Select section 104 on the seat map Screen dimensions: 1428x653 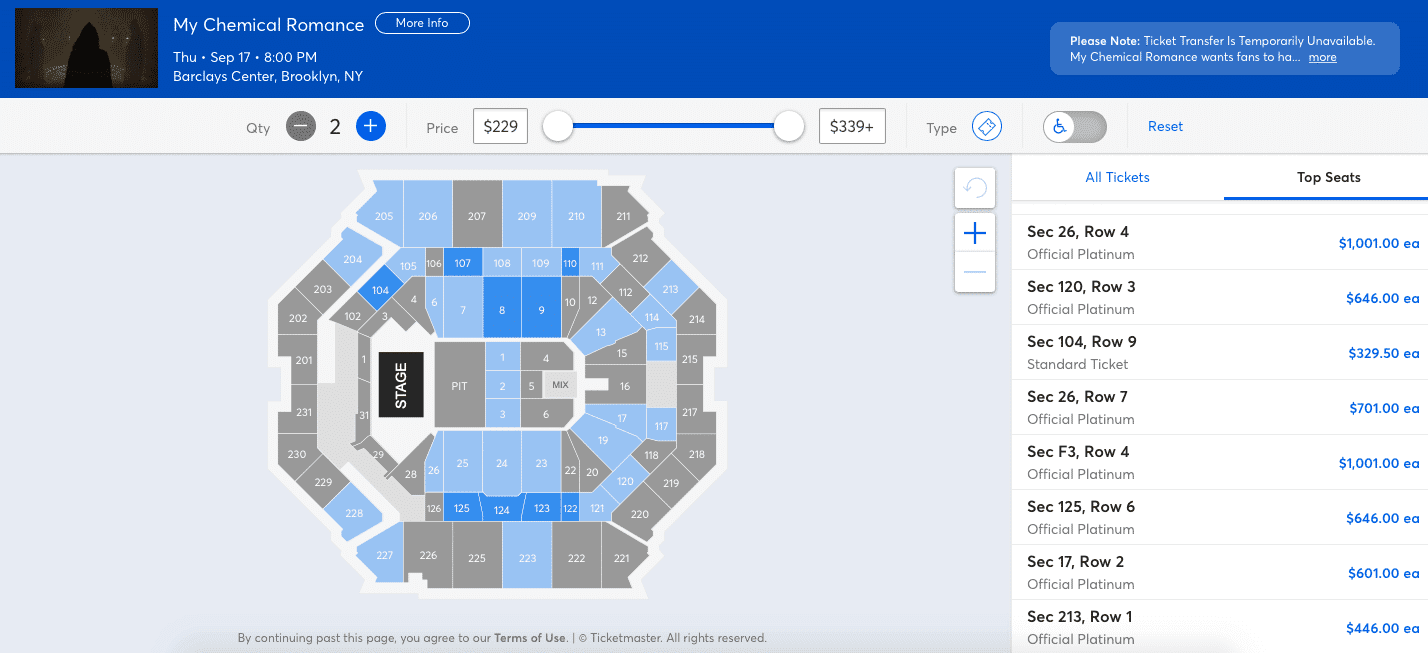coord(380,290)
